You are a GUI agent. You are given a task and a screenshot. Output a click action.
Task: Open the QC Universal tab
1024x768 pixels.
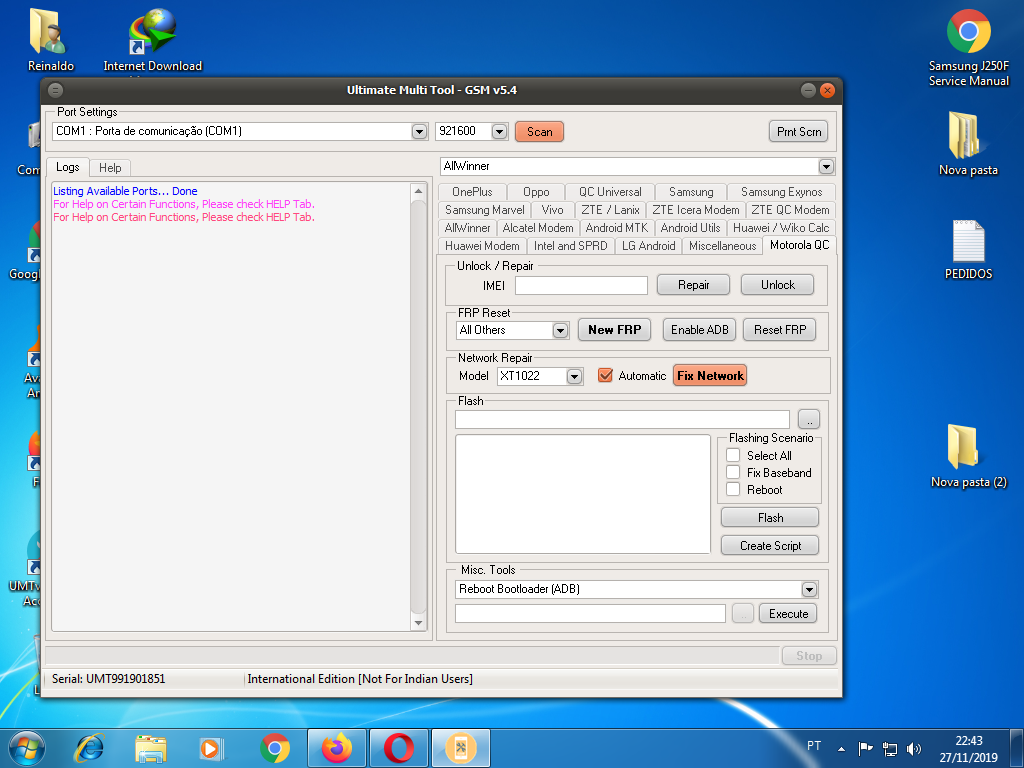610,192
